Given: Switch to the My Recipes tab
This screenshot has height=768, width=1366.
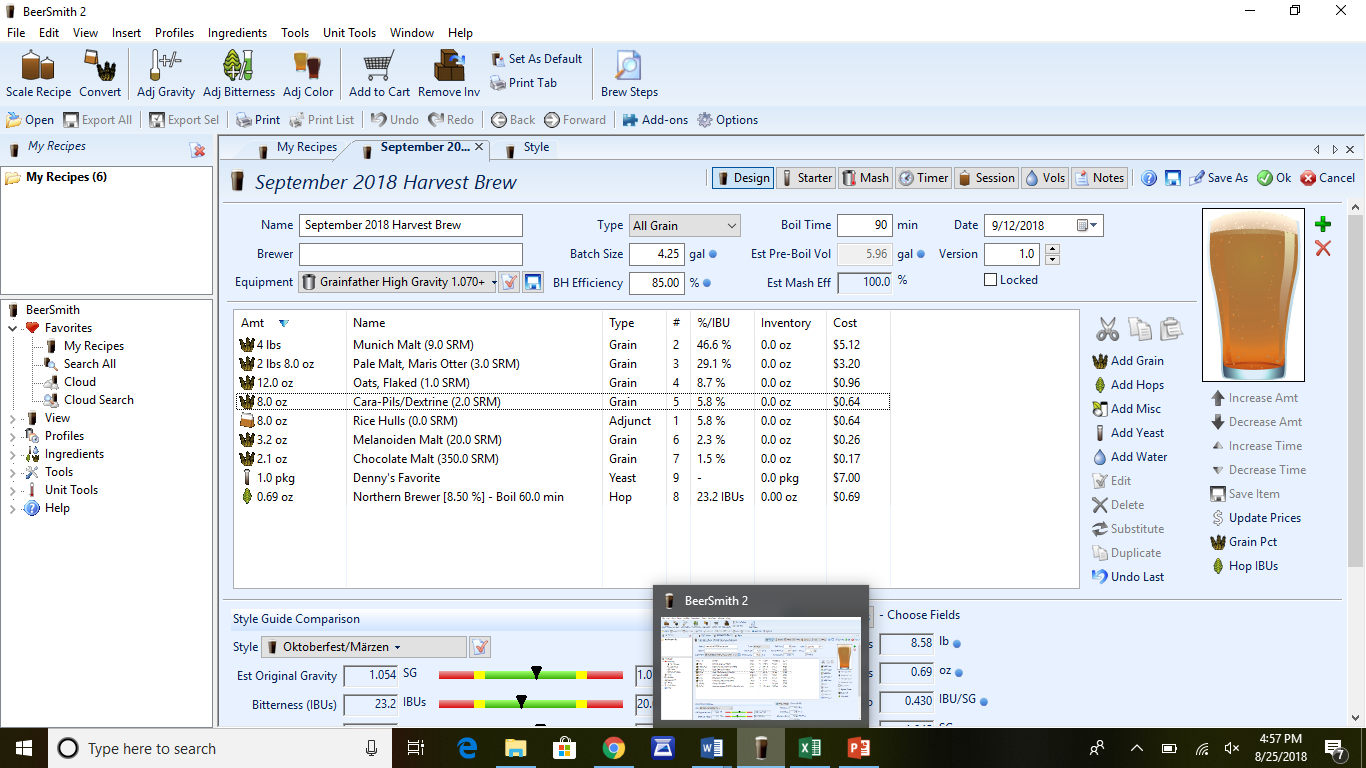Looking at the screenshot, I should 297,147.
